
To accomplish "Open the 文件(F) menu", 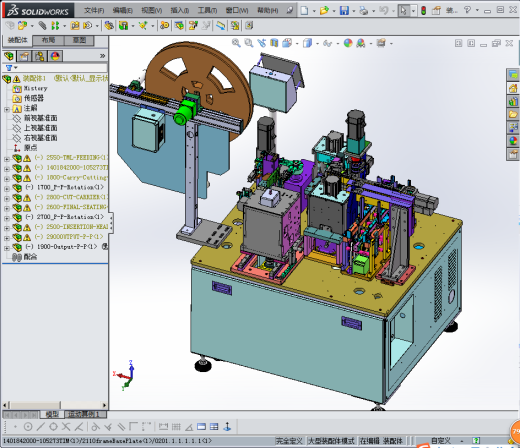I will point(94,10).
